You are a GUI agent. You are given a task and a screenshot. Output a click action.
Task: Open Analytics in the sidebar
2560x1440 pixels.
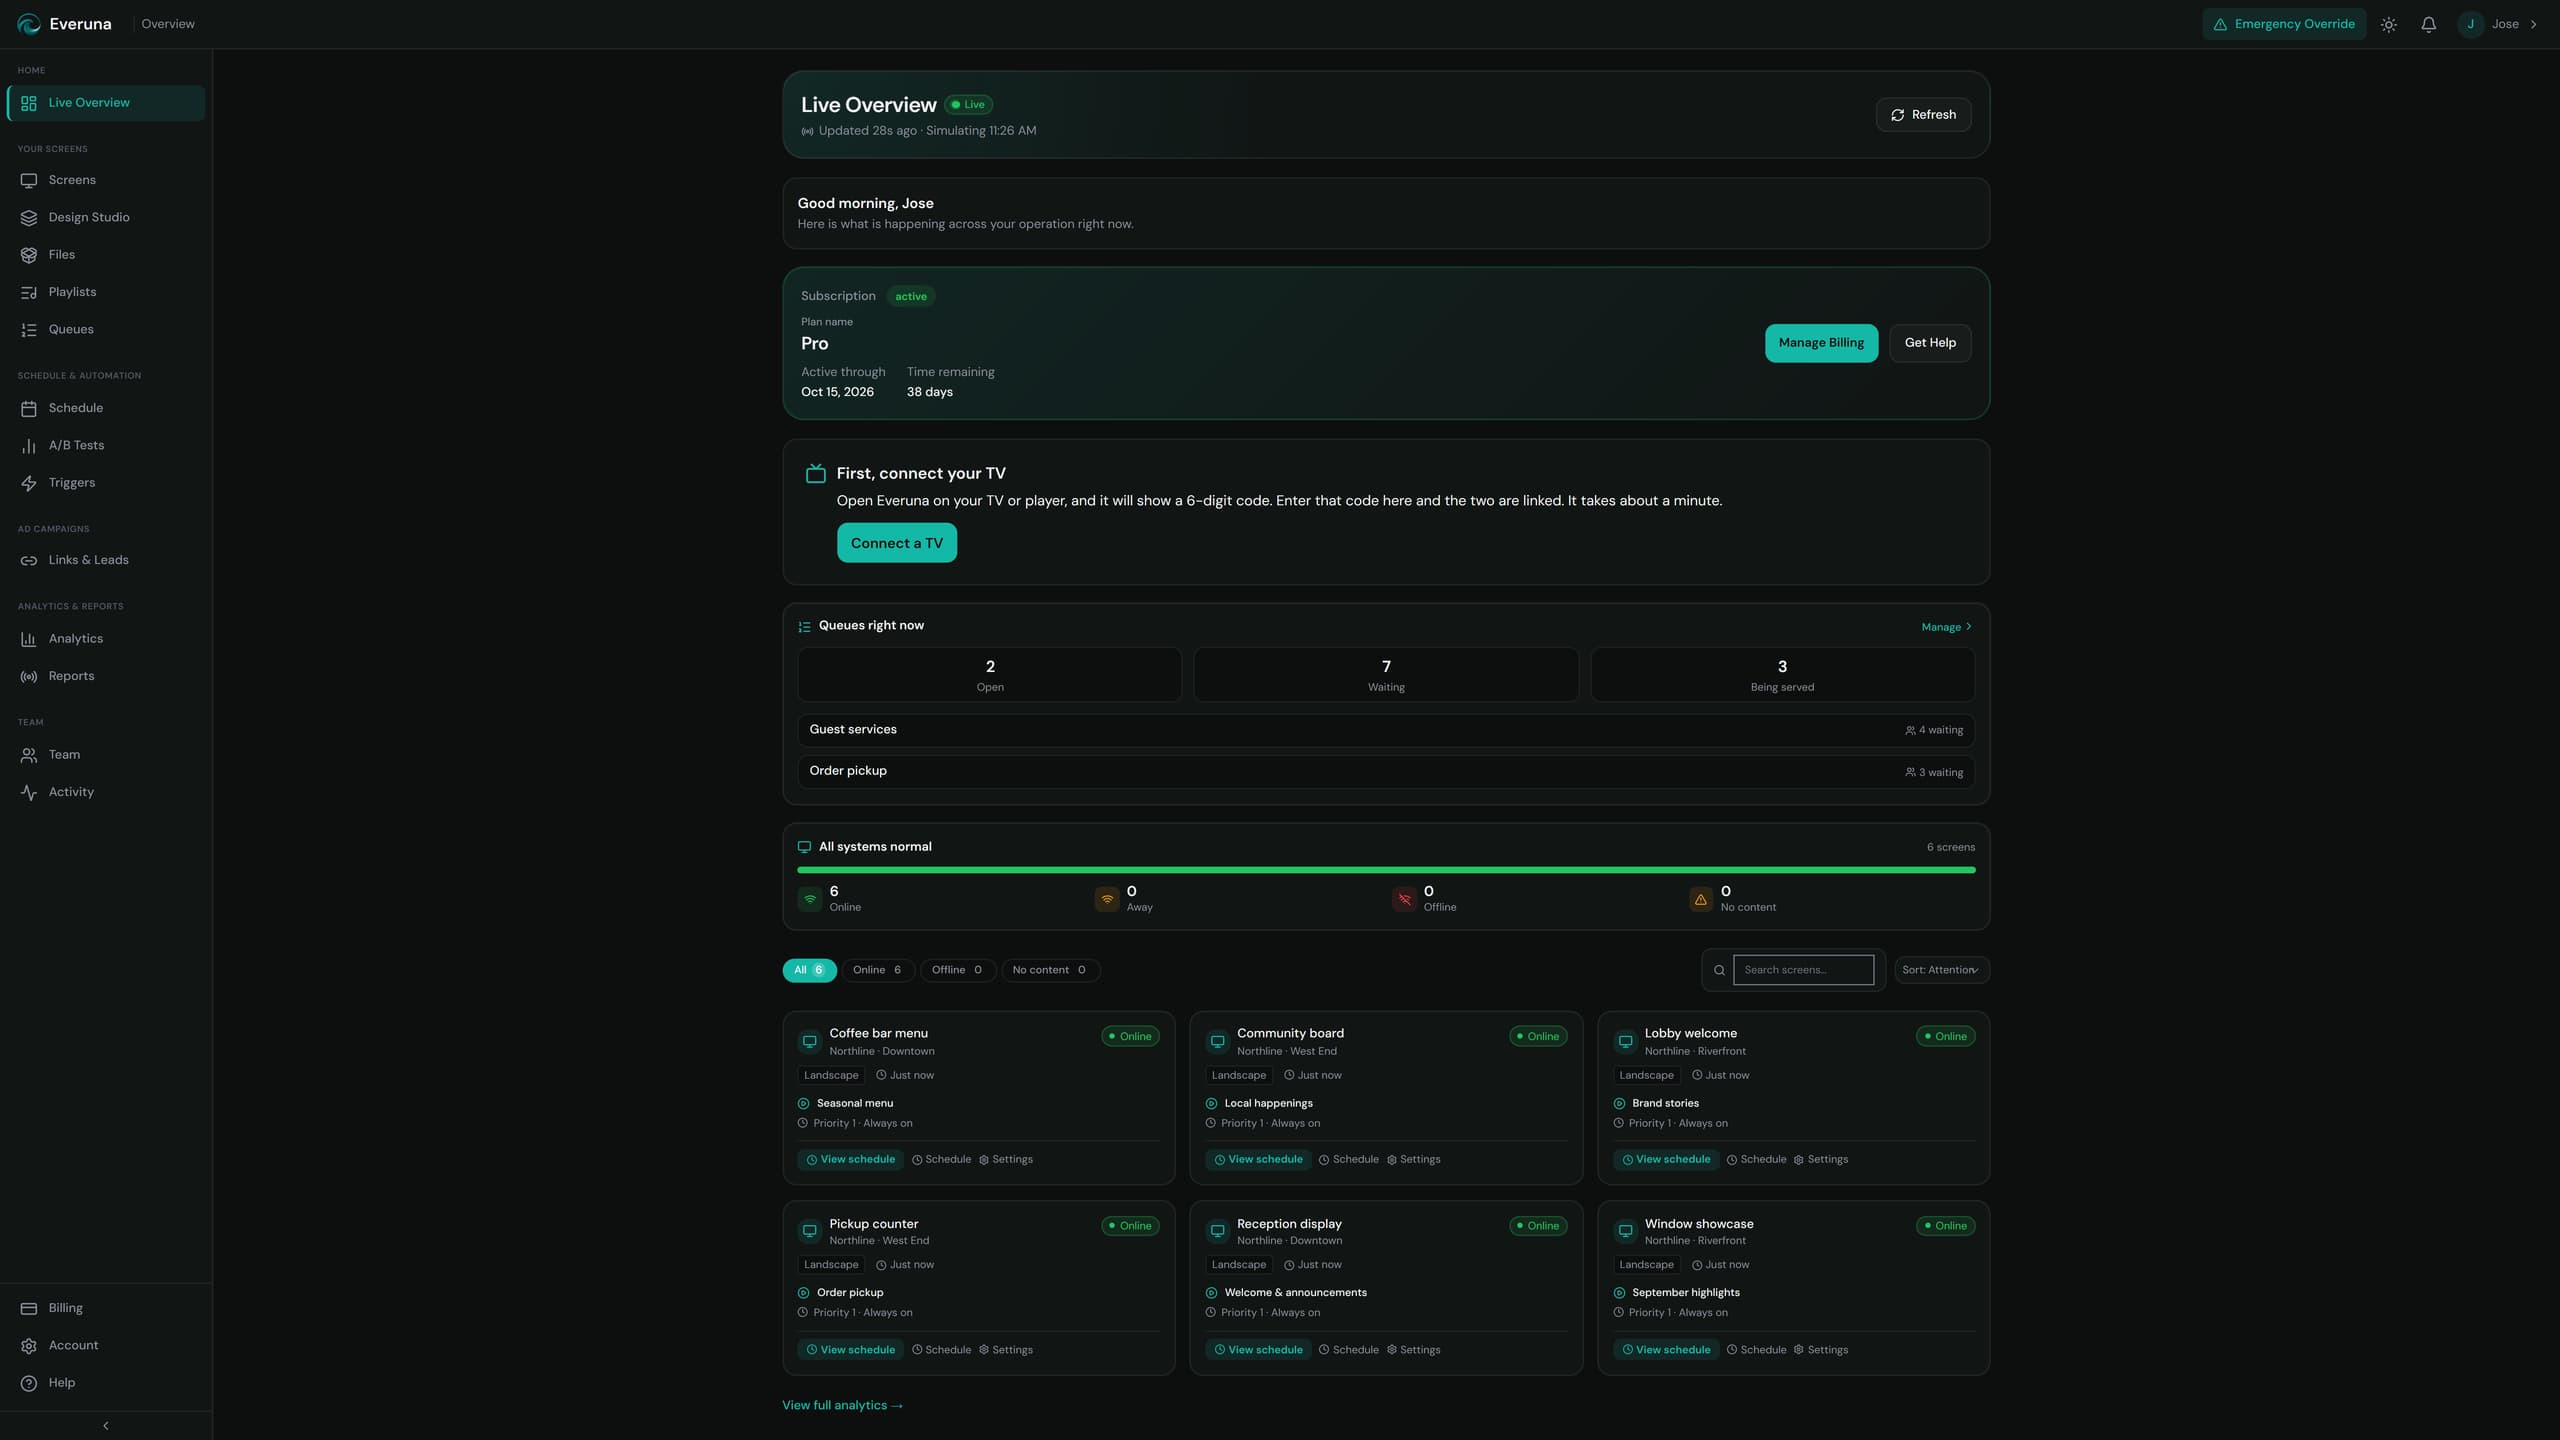pos(105,639)
